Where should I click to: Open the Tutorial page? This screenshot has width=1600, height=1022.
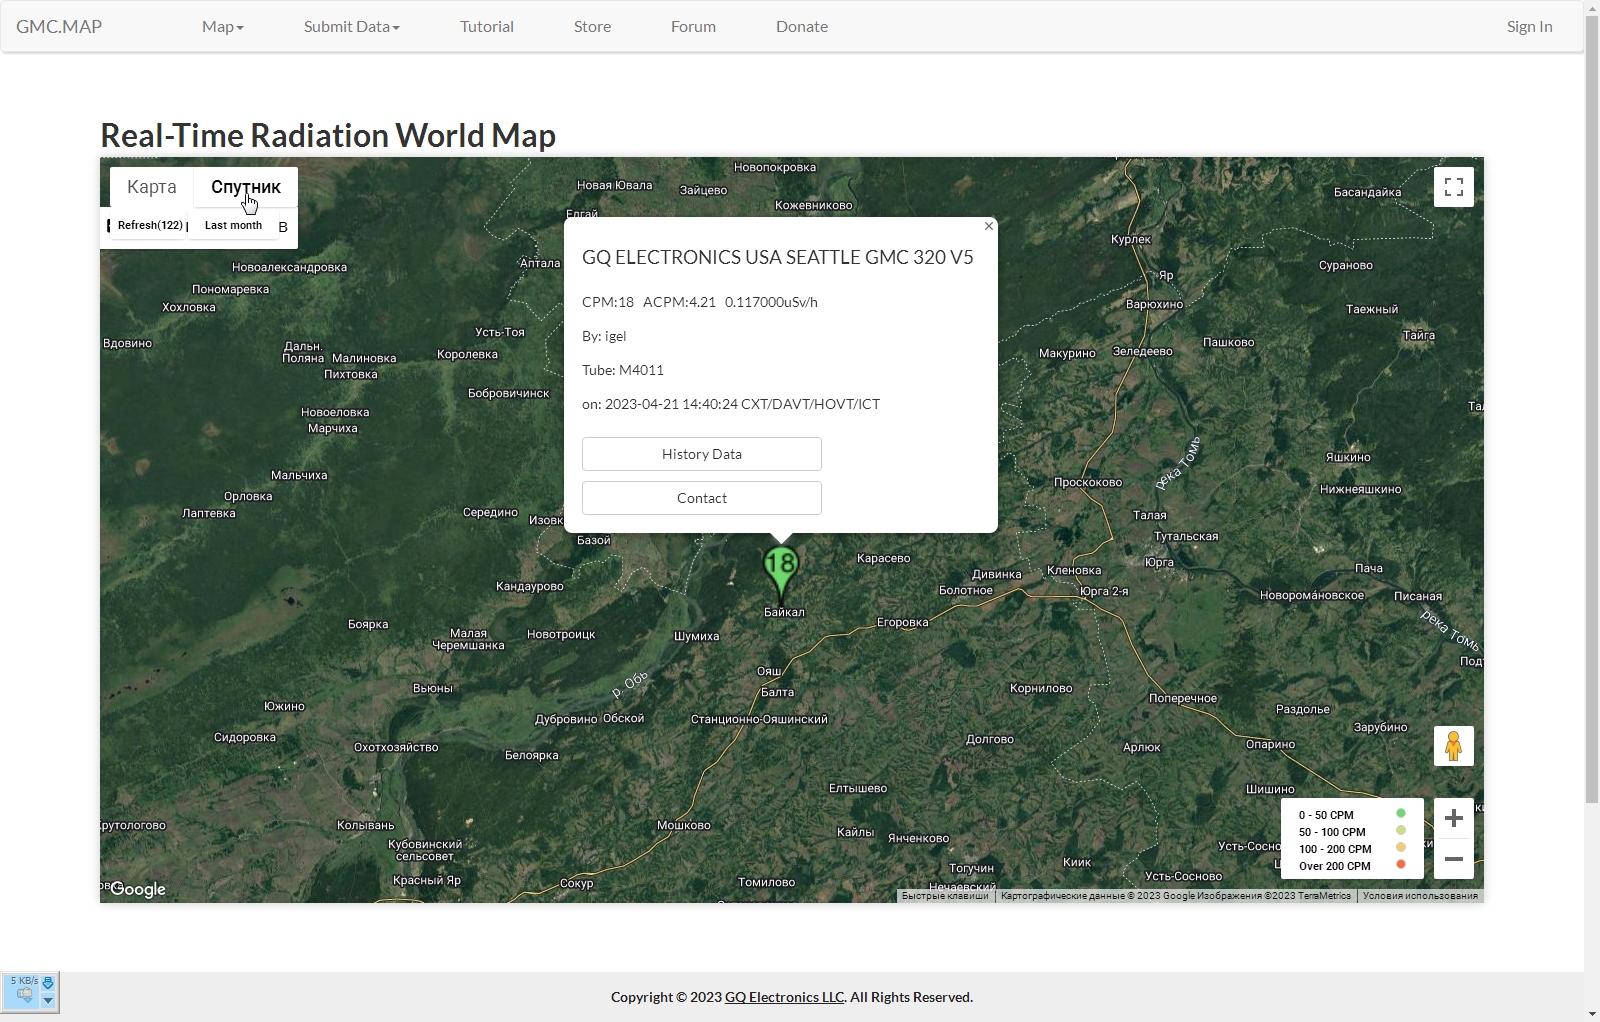487,27
